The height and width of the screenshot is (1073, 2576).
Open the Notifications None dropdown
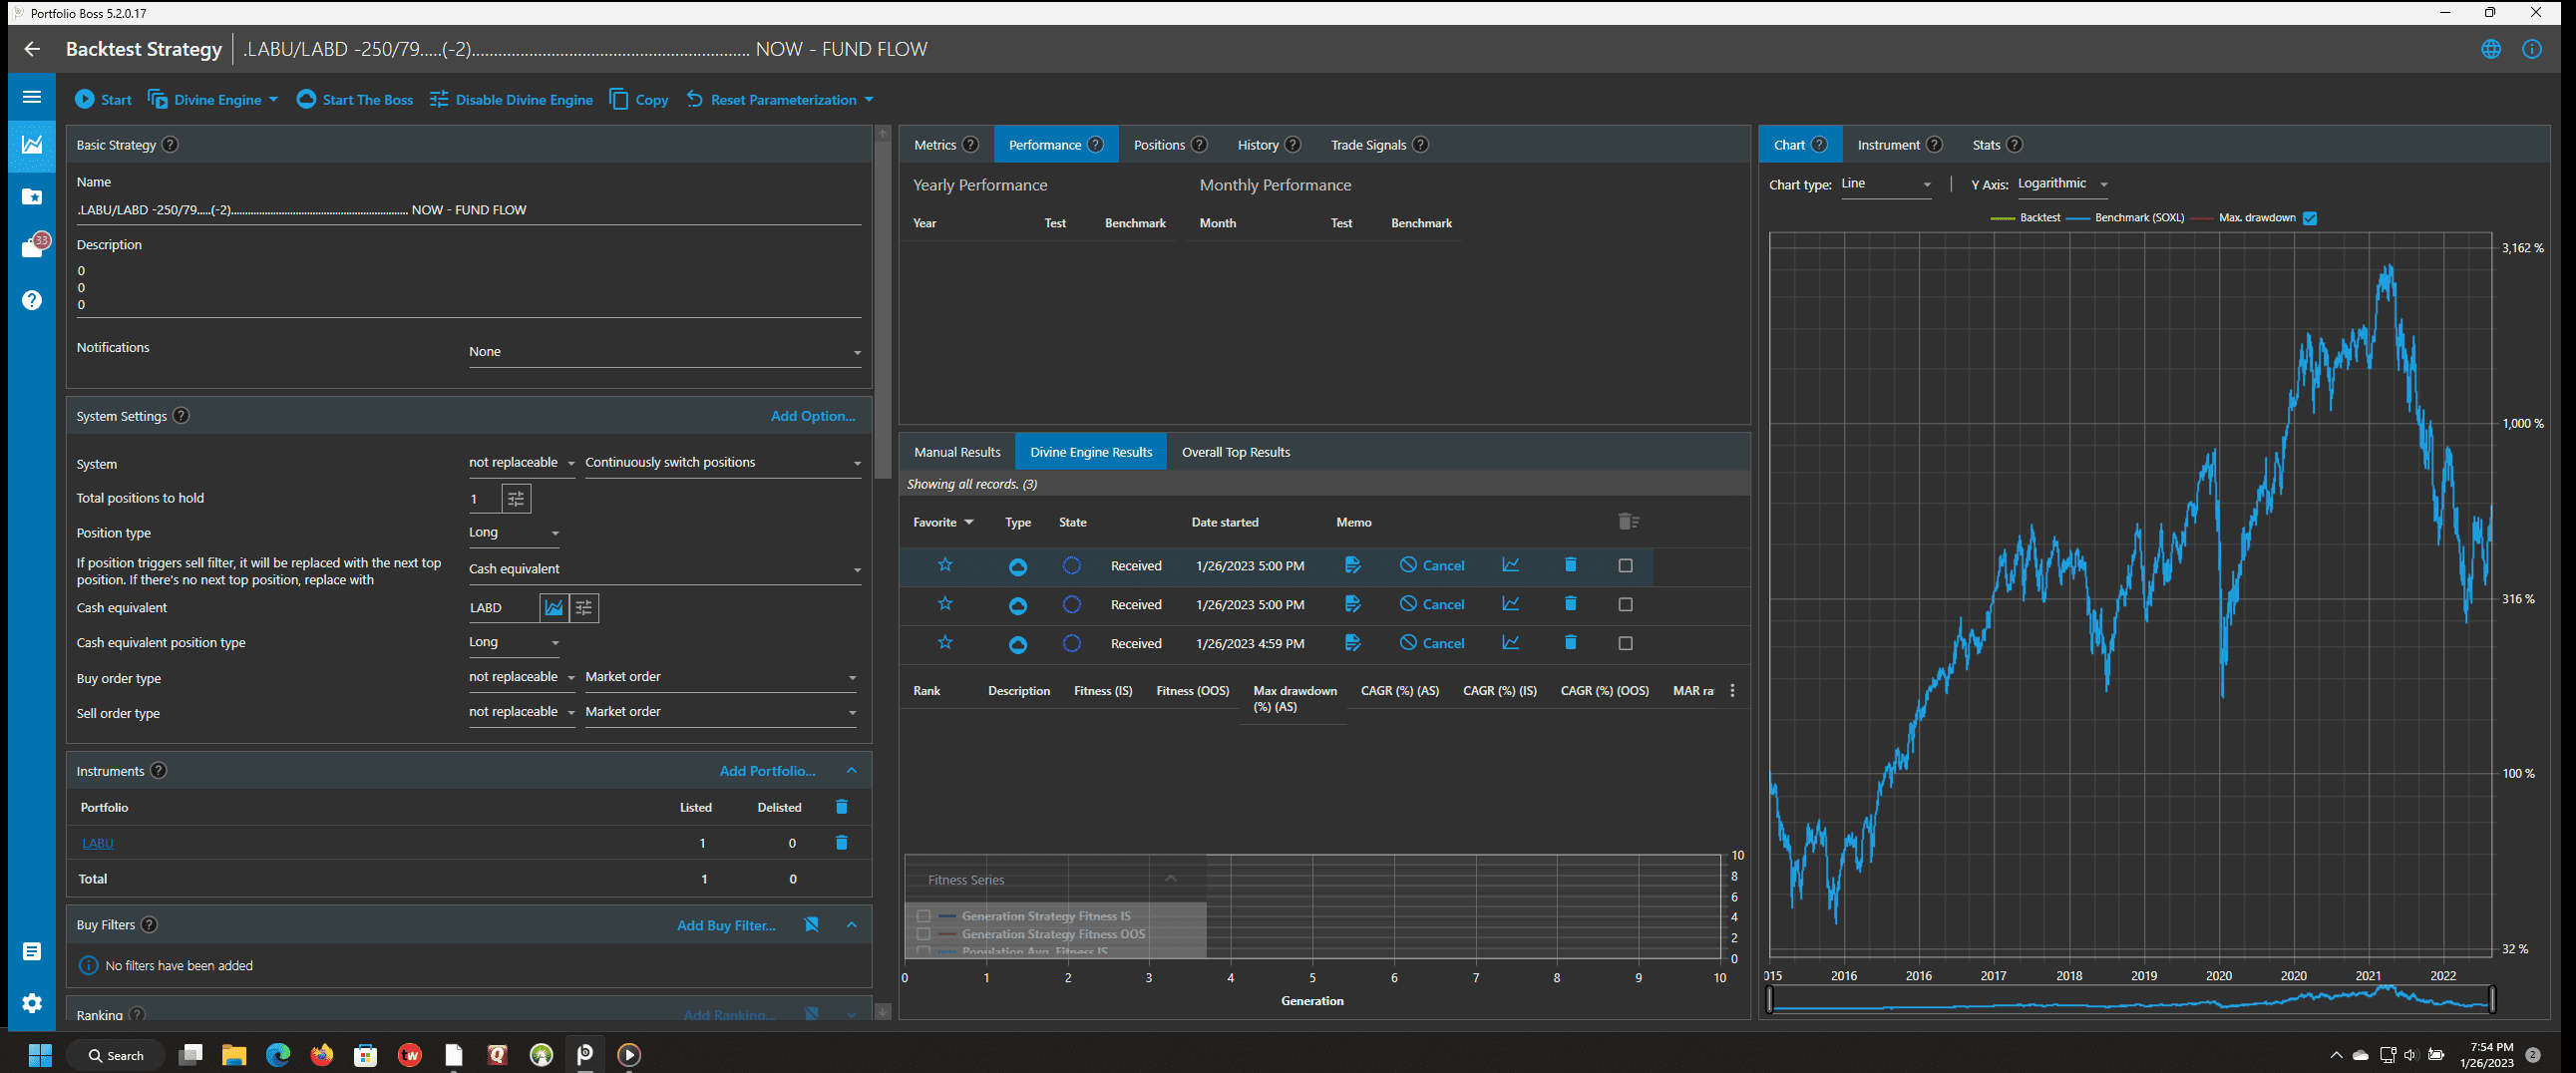pos(665,352)
